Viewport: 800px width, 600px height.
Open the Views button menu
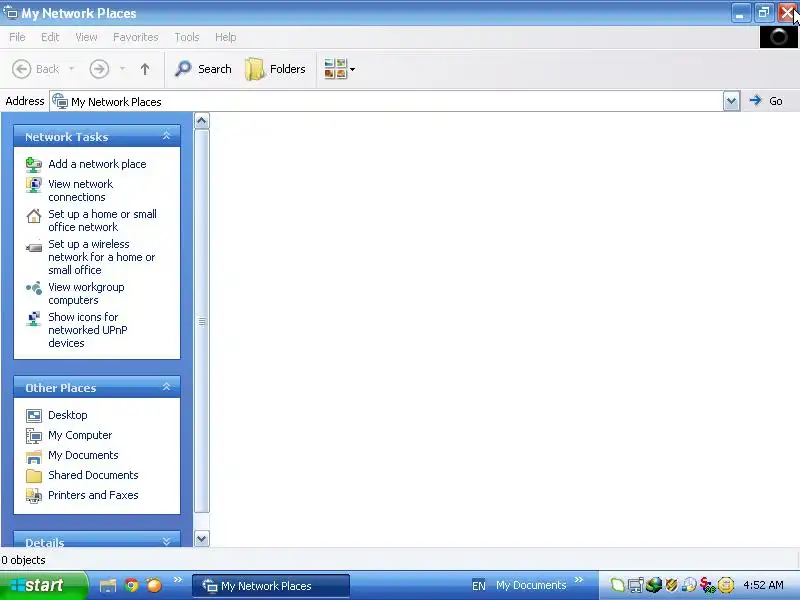pyautogui.click(x=339, y=69)
